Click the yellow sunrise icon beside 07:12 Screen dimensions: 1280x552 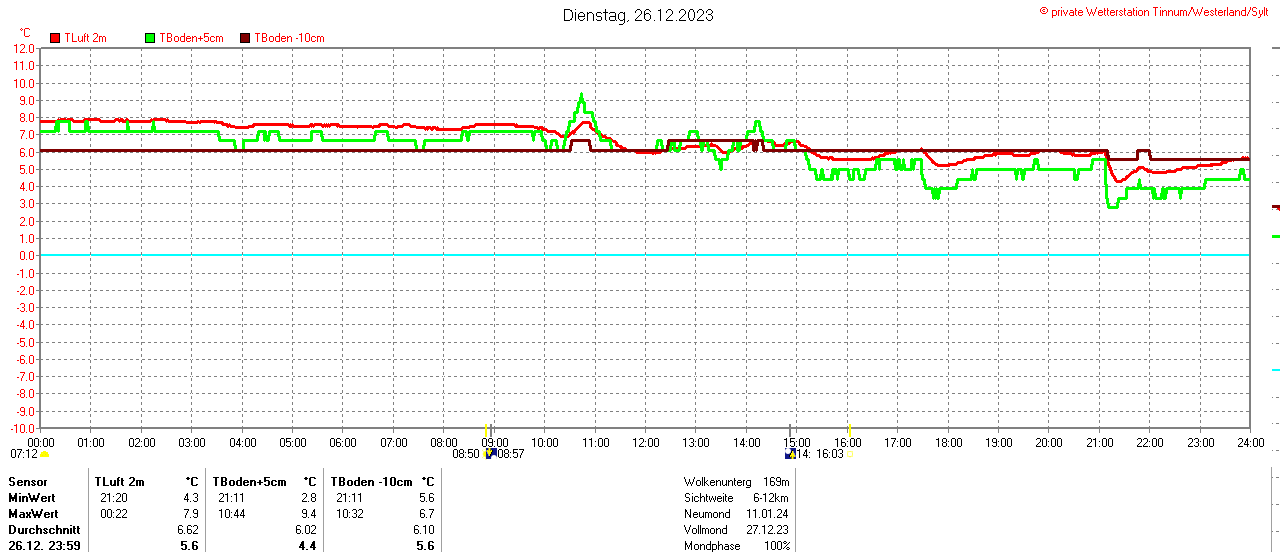pos(44,454)
